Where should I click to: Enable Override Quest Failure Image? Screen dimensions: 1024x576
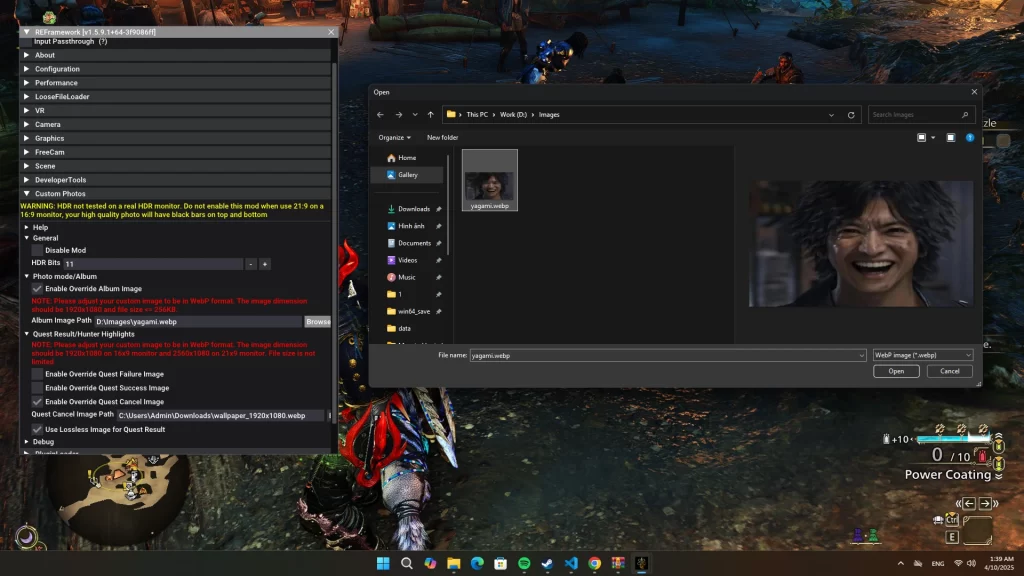tap(37, 374)
